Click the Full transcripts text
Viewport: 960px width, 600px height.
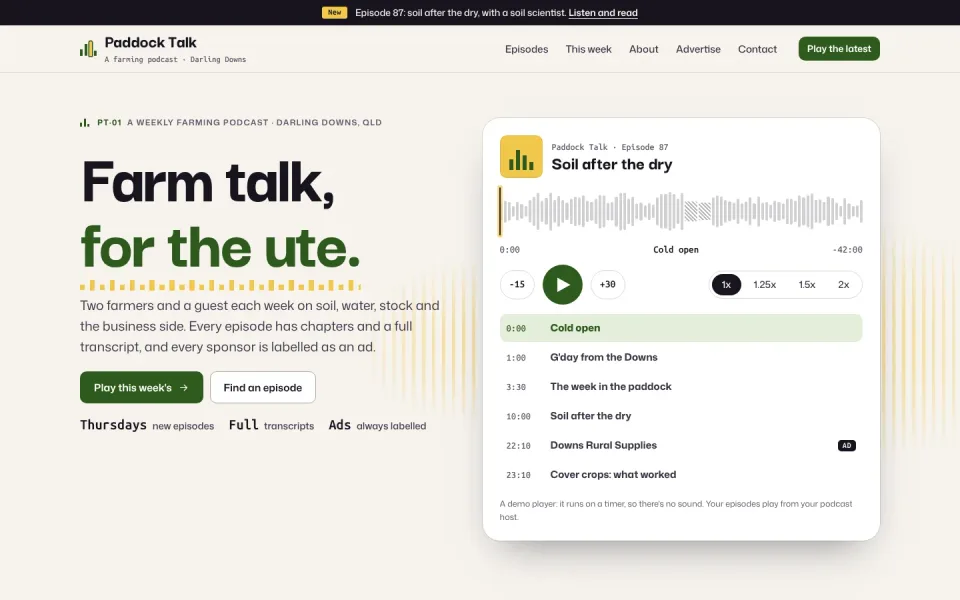(x=271, y=426)
